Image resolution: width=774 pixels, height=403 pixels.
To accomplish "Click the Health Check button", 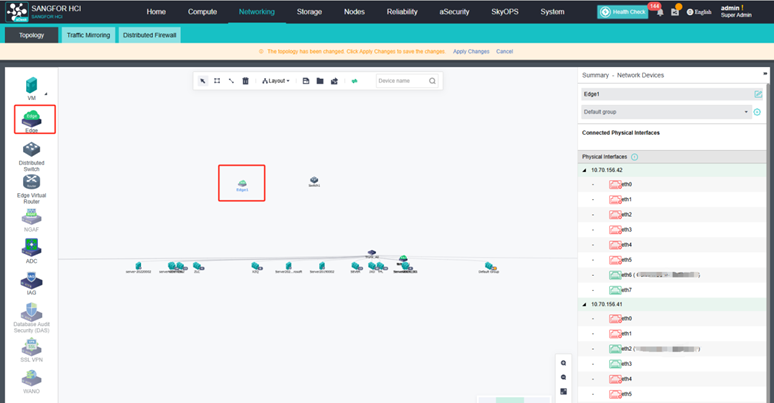I will click(x=623, y=12).
